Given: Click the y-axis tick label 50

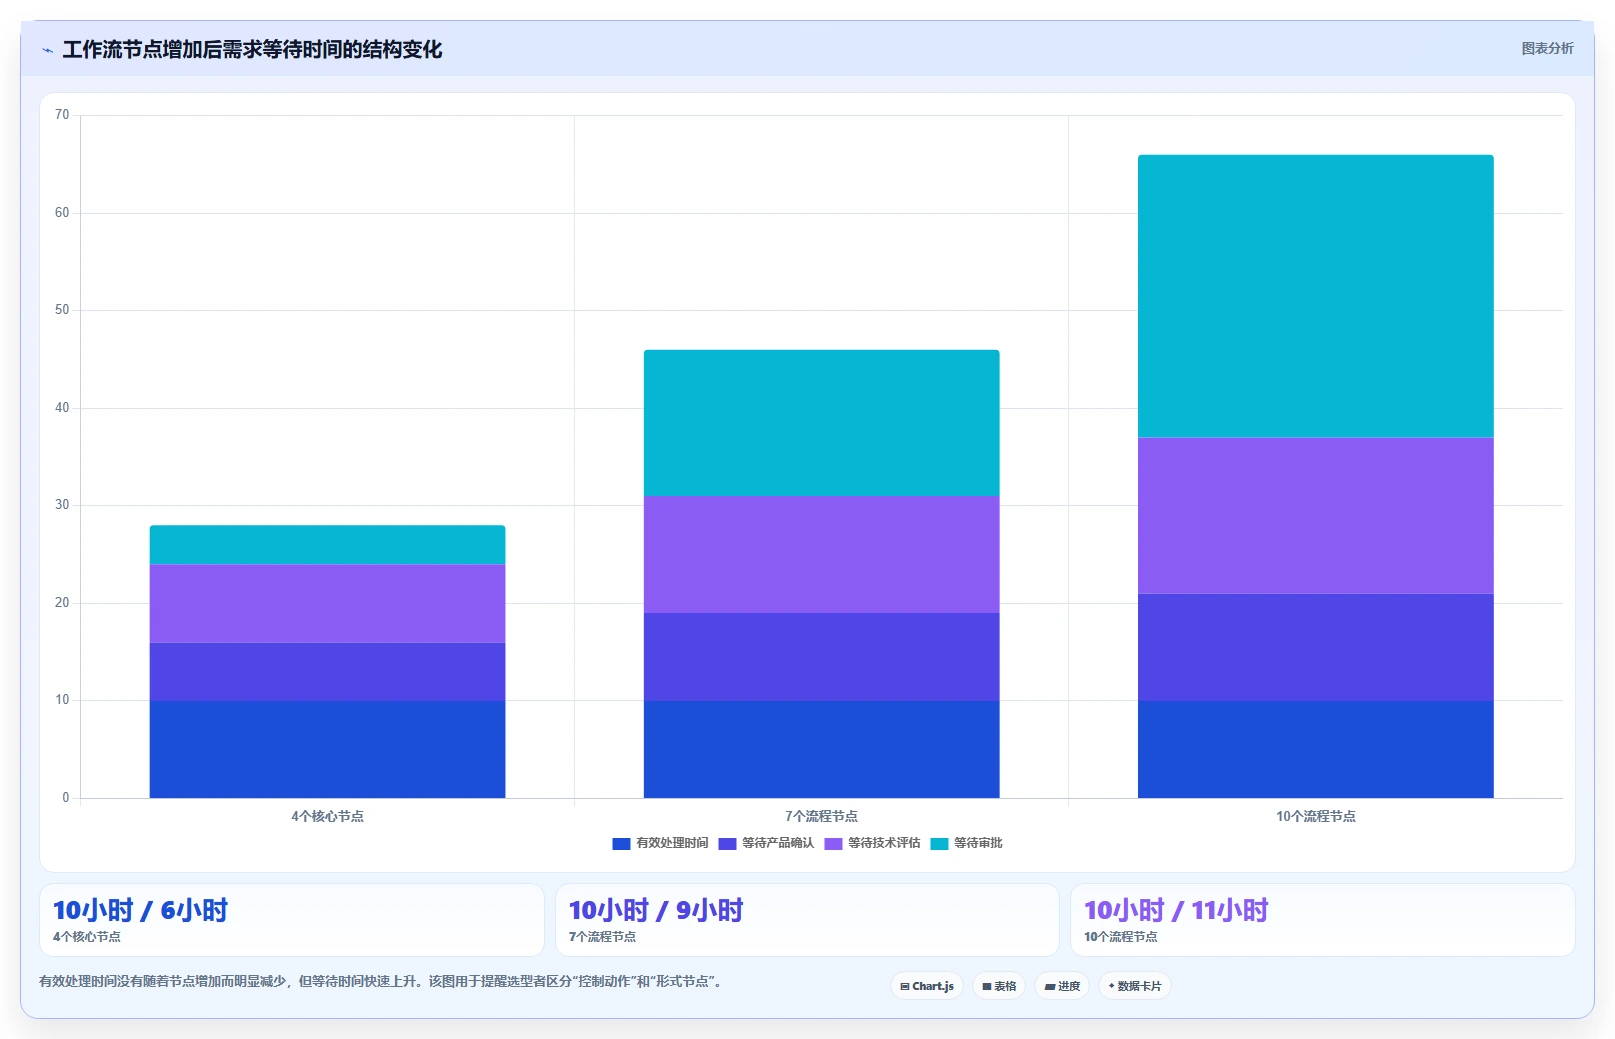Looking at the screenshot, I should click(x=62, y=310).
